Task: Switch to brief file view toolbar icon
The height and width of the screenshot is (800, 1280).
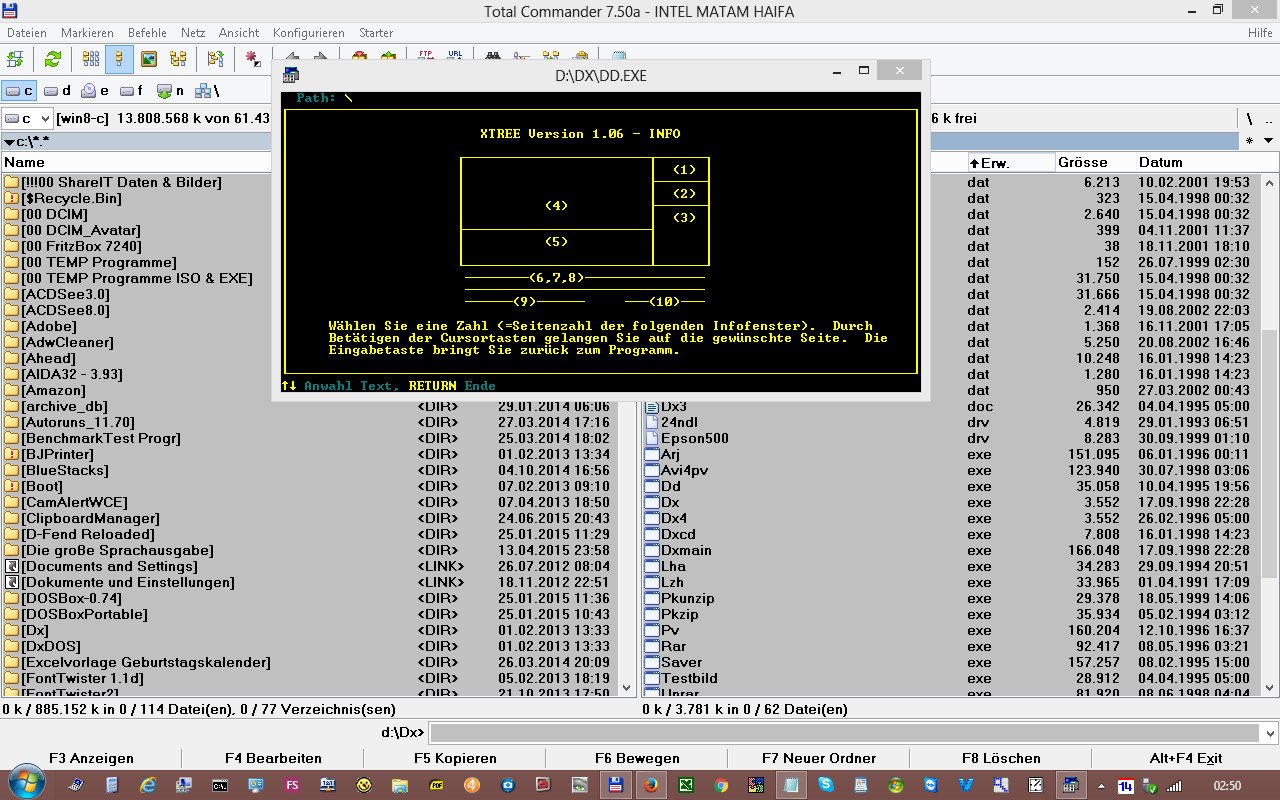Action: [x=91, y=59]
